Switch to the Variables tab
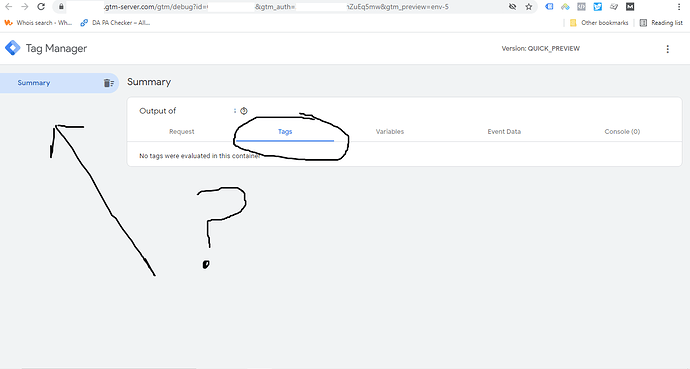The image size is (690, 369). coord(390,132)
